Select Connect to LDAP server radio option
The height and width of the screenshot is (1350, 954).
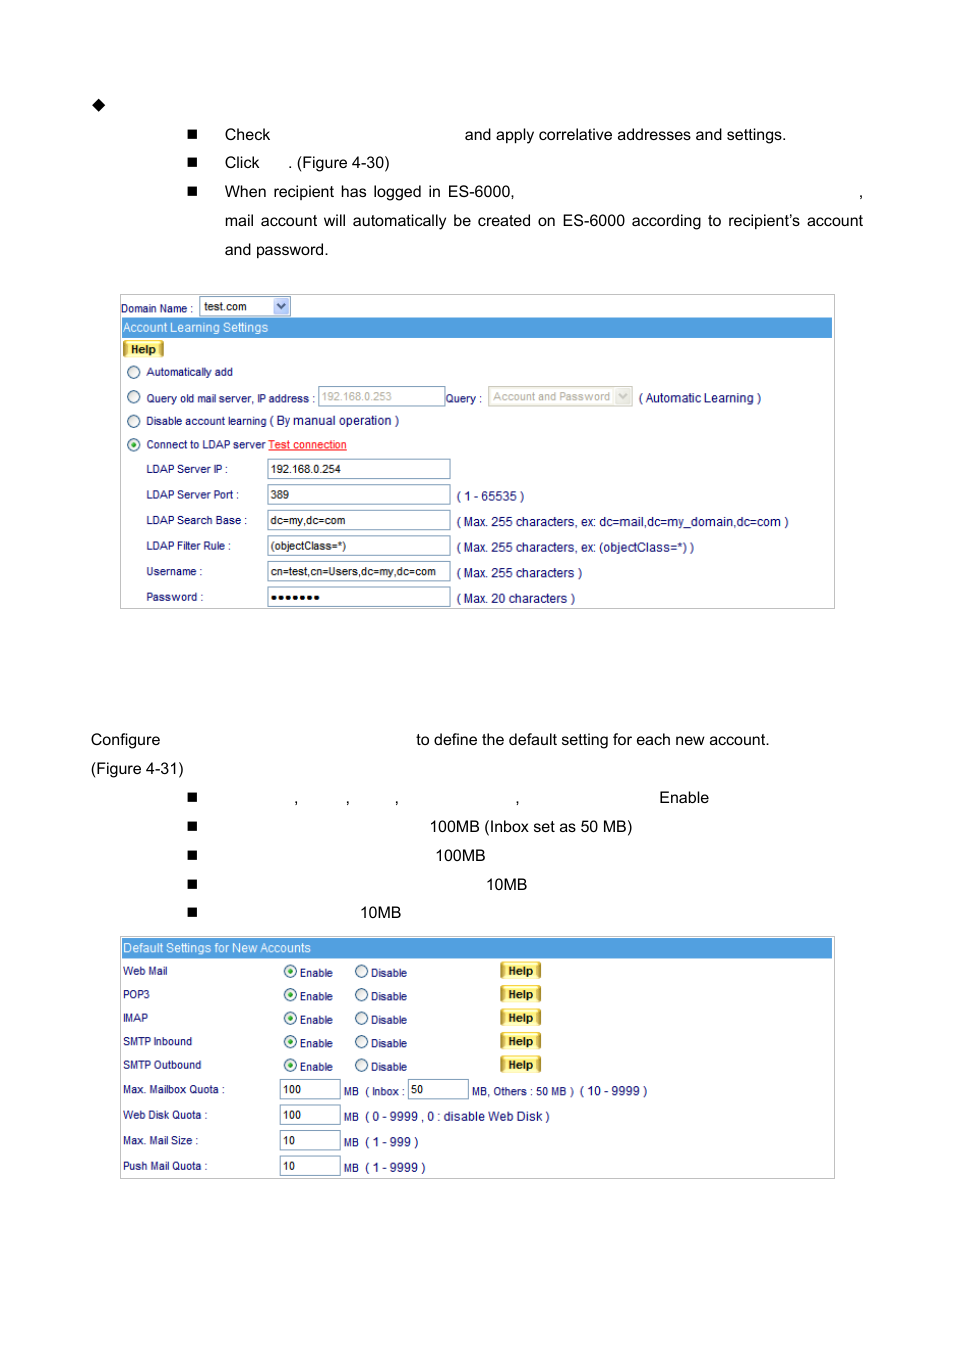(133, 445)
